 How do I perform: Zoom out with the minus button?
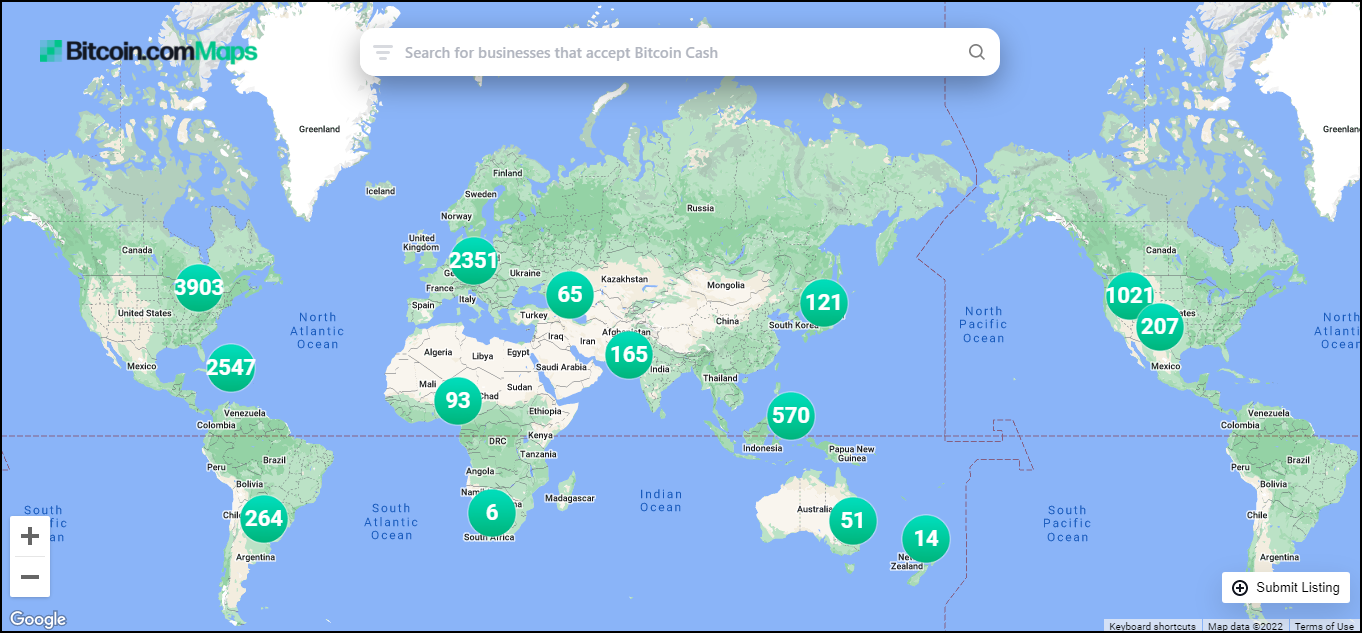coord(30,577)
